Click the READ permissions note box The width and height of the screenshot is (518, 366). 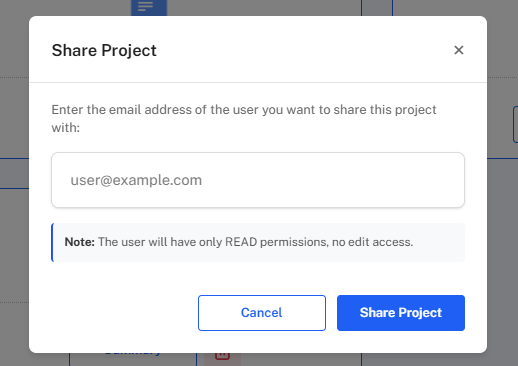point(258,242)
